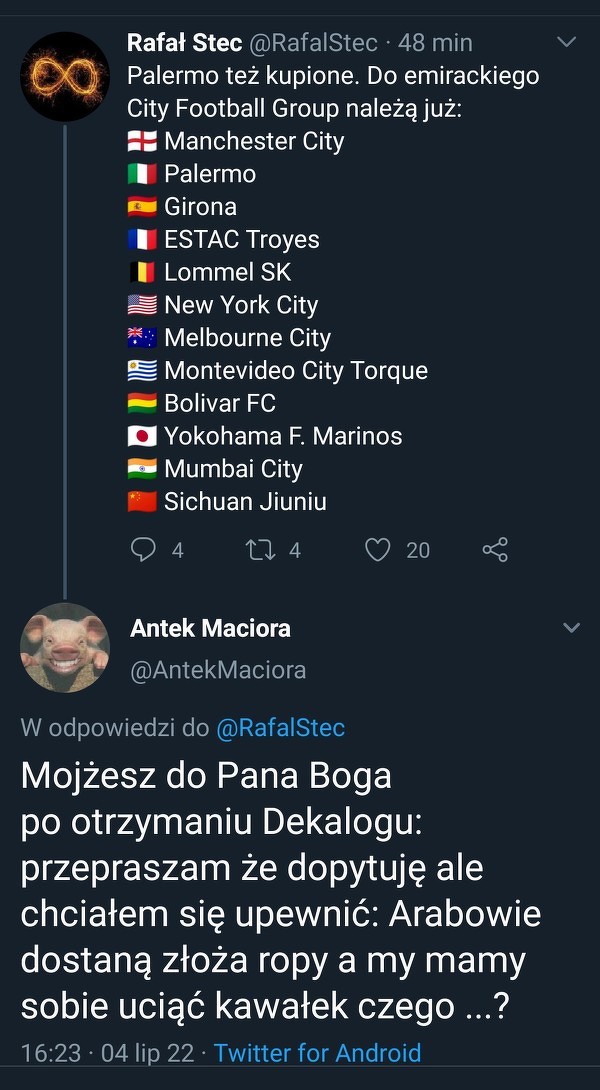
Task: Open Antek Maciora's pig avatar
Action: [x=64, y=647]
